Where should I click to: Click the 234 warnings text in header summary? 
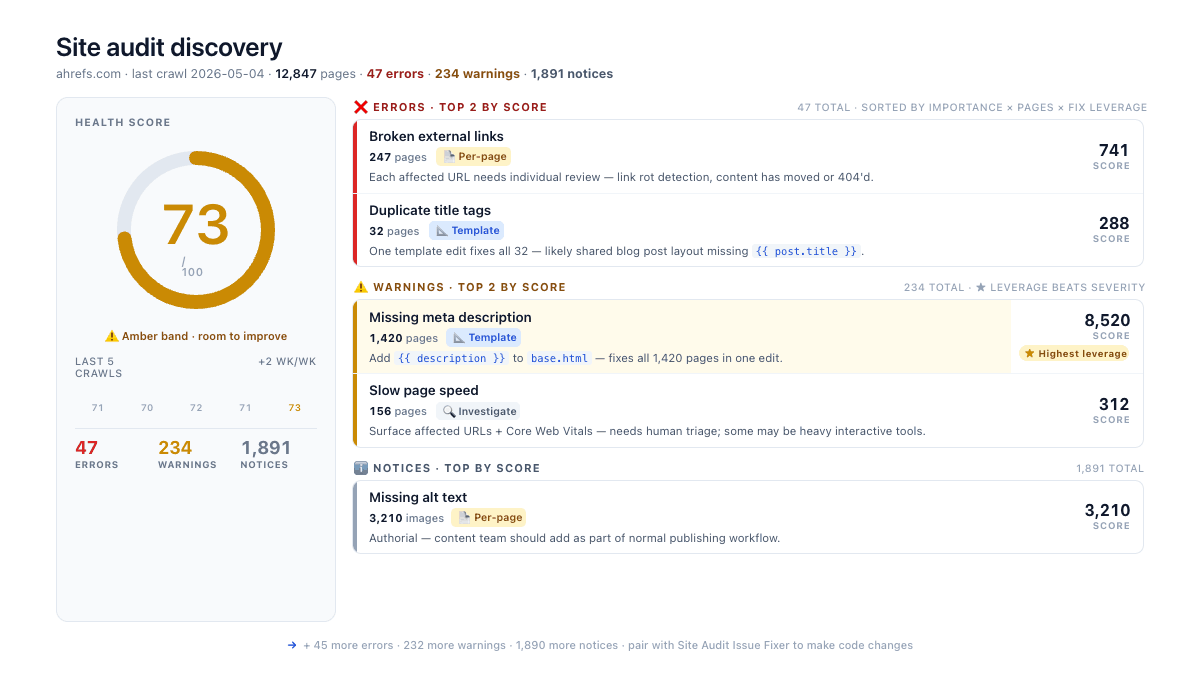coord(477,74)
